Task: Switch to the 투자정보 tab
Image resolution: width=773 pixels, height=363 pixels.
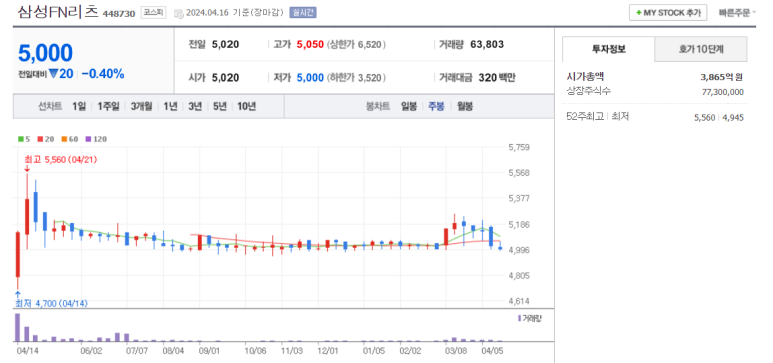Action: (x=608, y=49)
